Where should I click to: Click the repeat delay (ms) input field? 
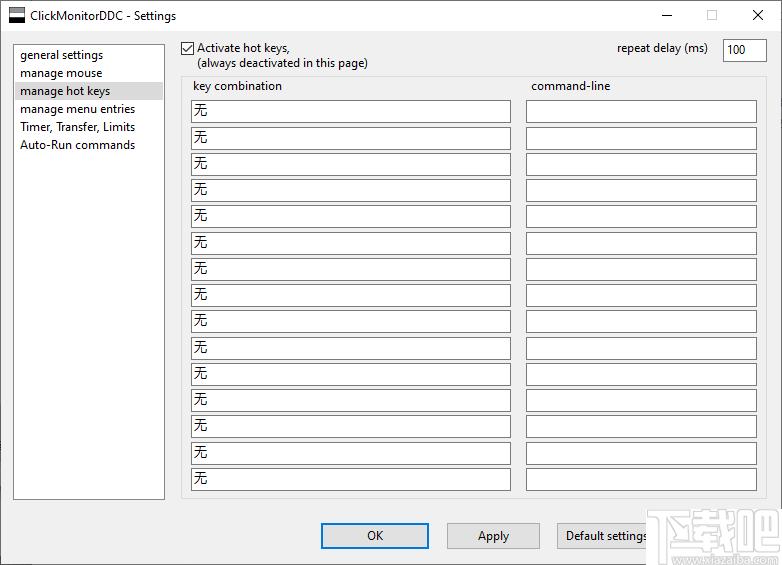(x=744, y=50)
